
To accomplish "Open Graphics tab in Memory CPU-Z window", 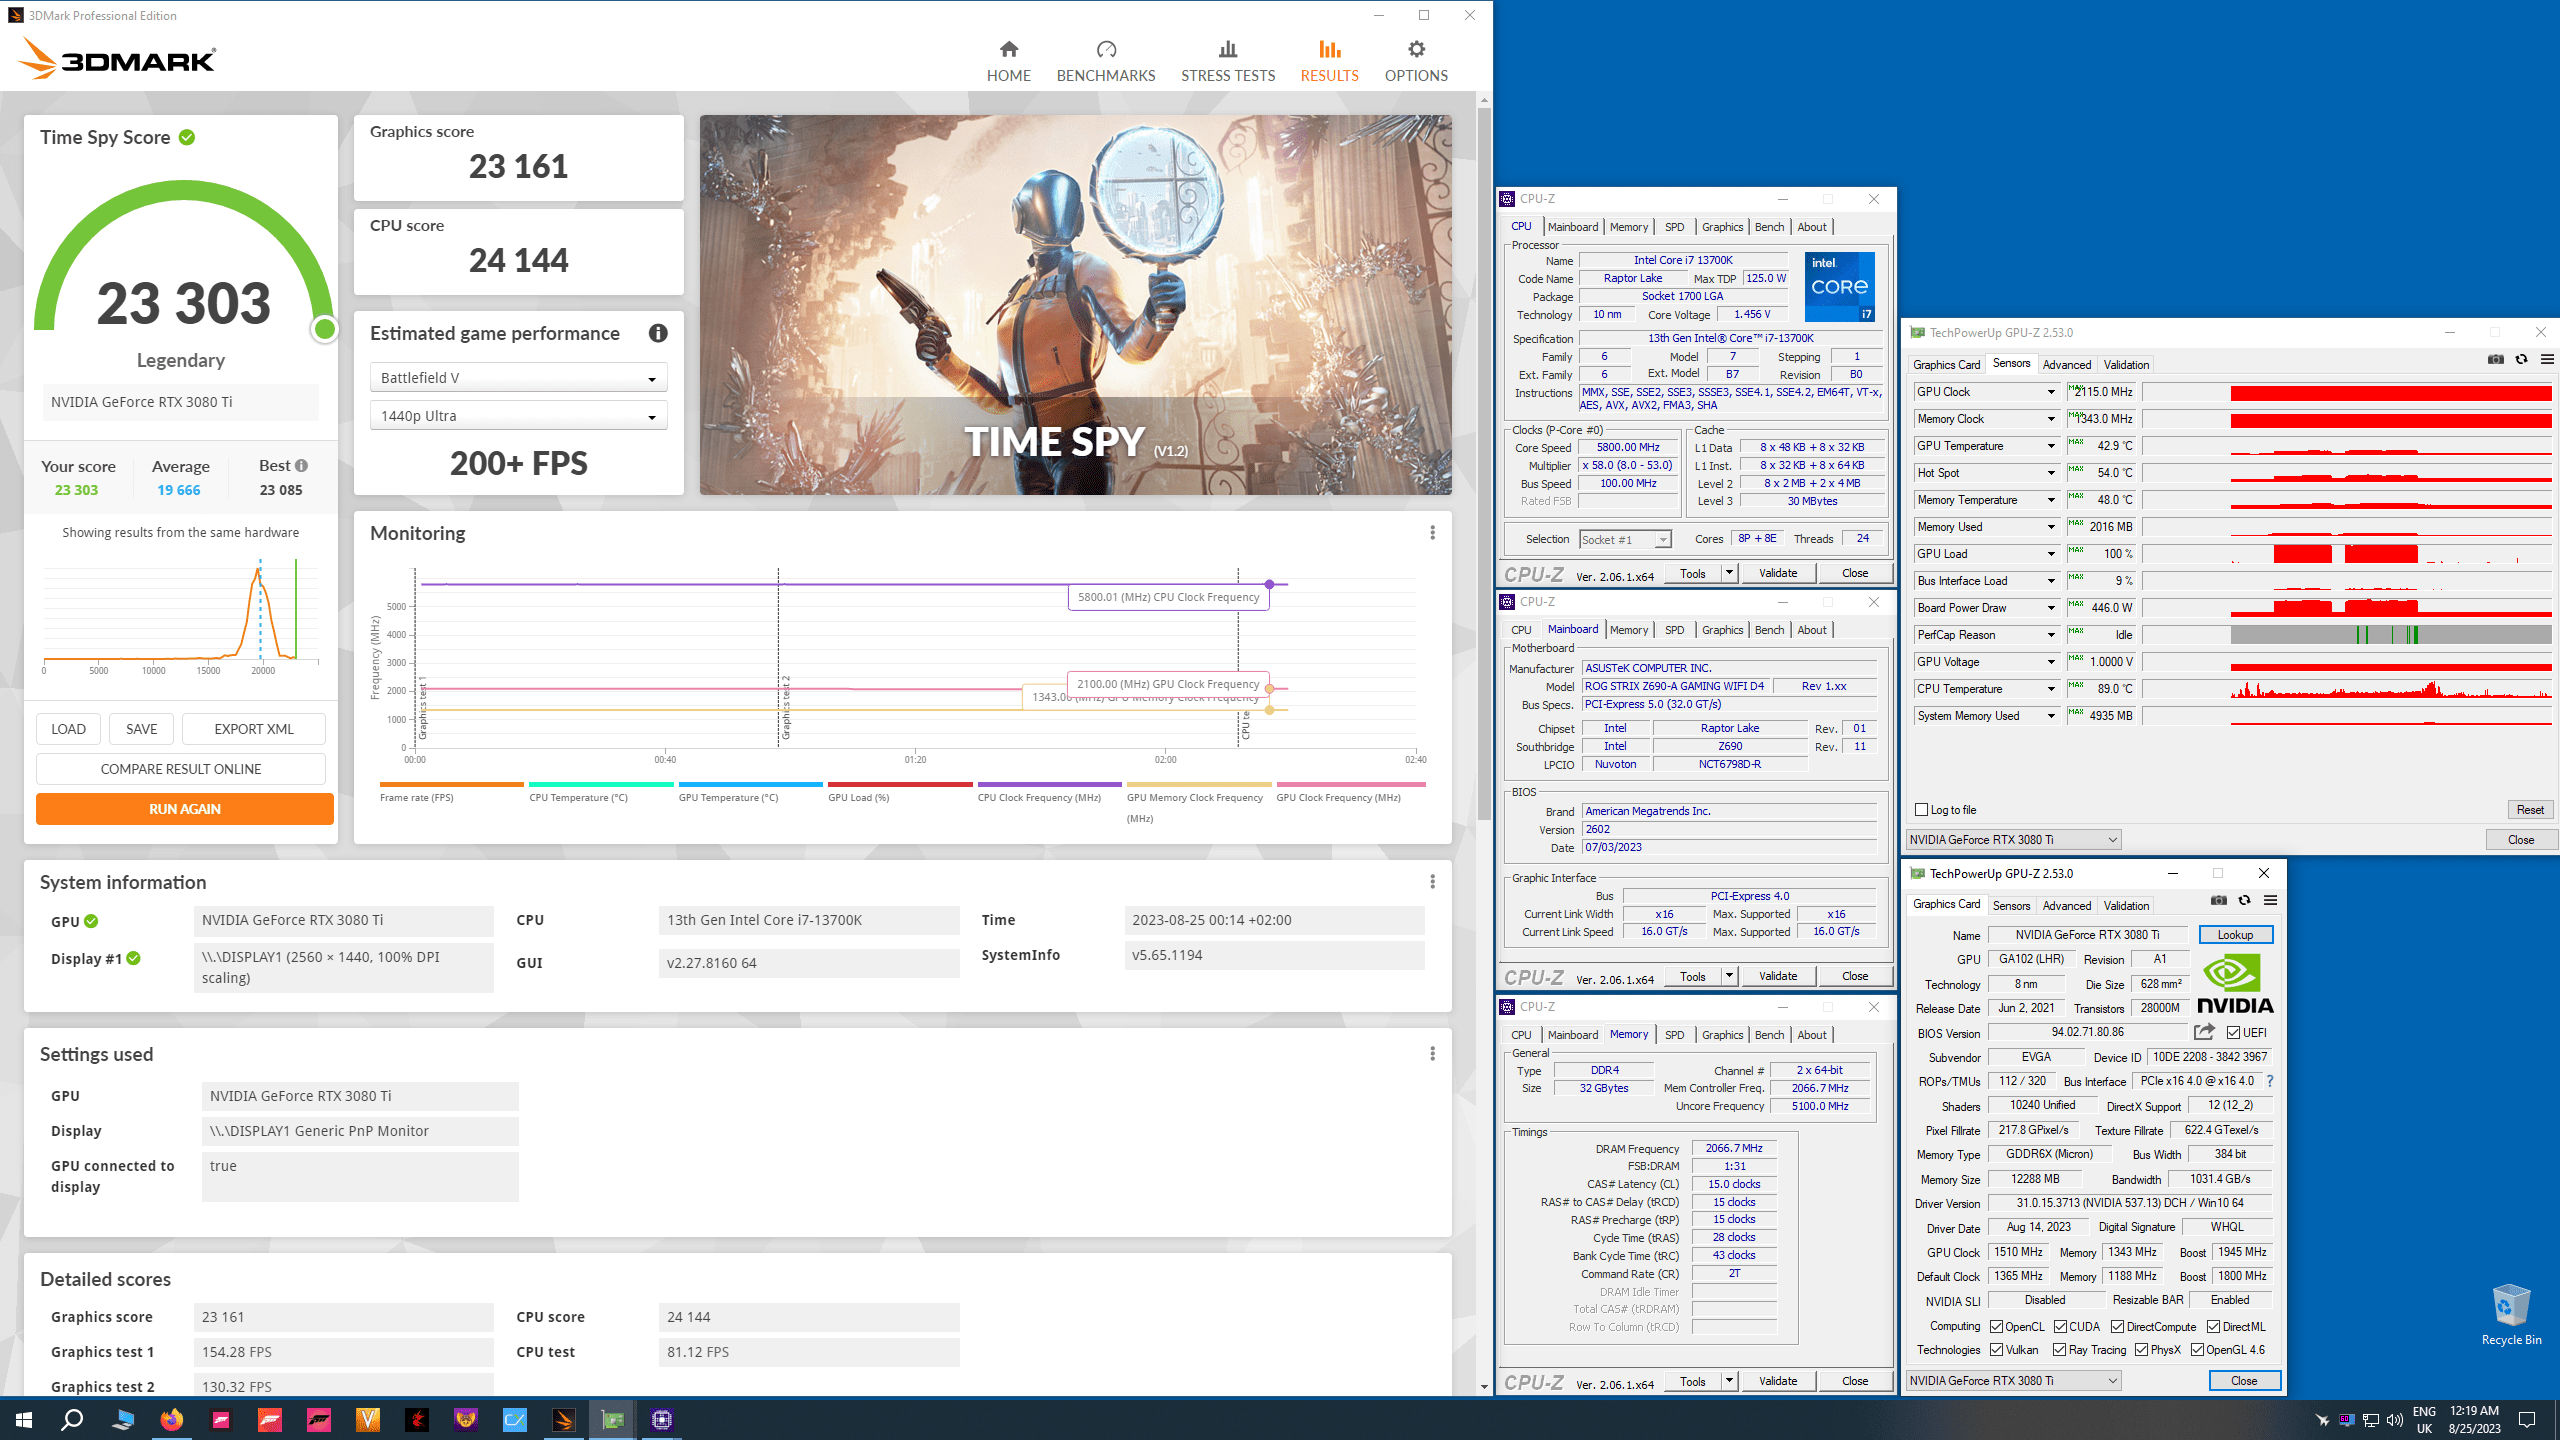I will (x=1722, y=1035).
